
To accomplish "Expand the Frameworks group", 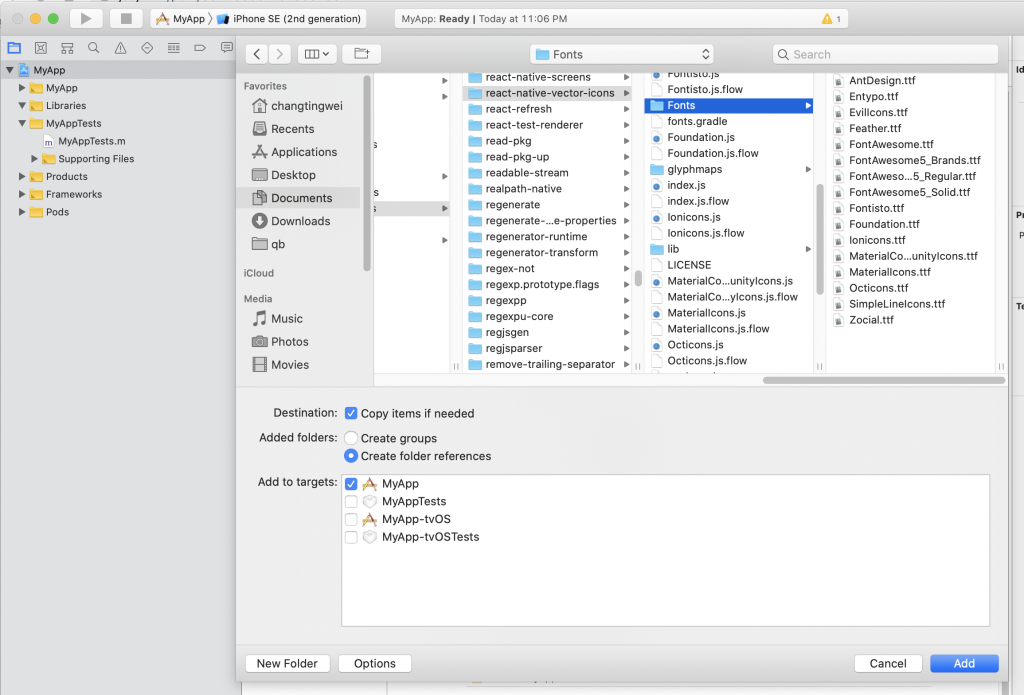I will click(22, 194).
